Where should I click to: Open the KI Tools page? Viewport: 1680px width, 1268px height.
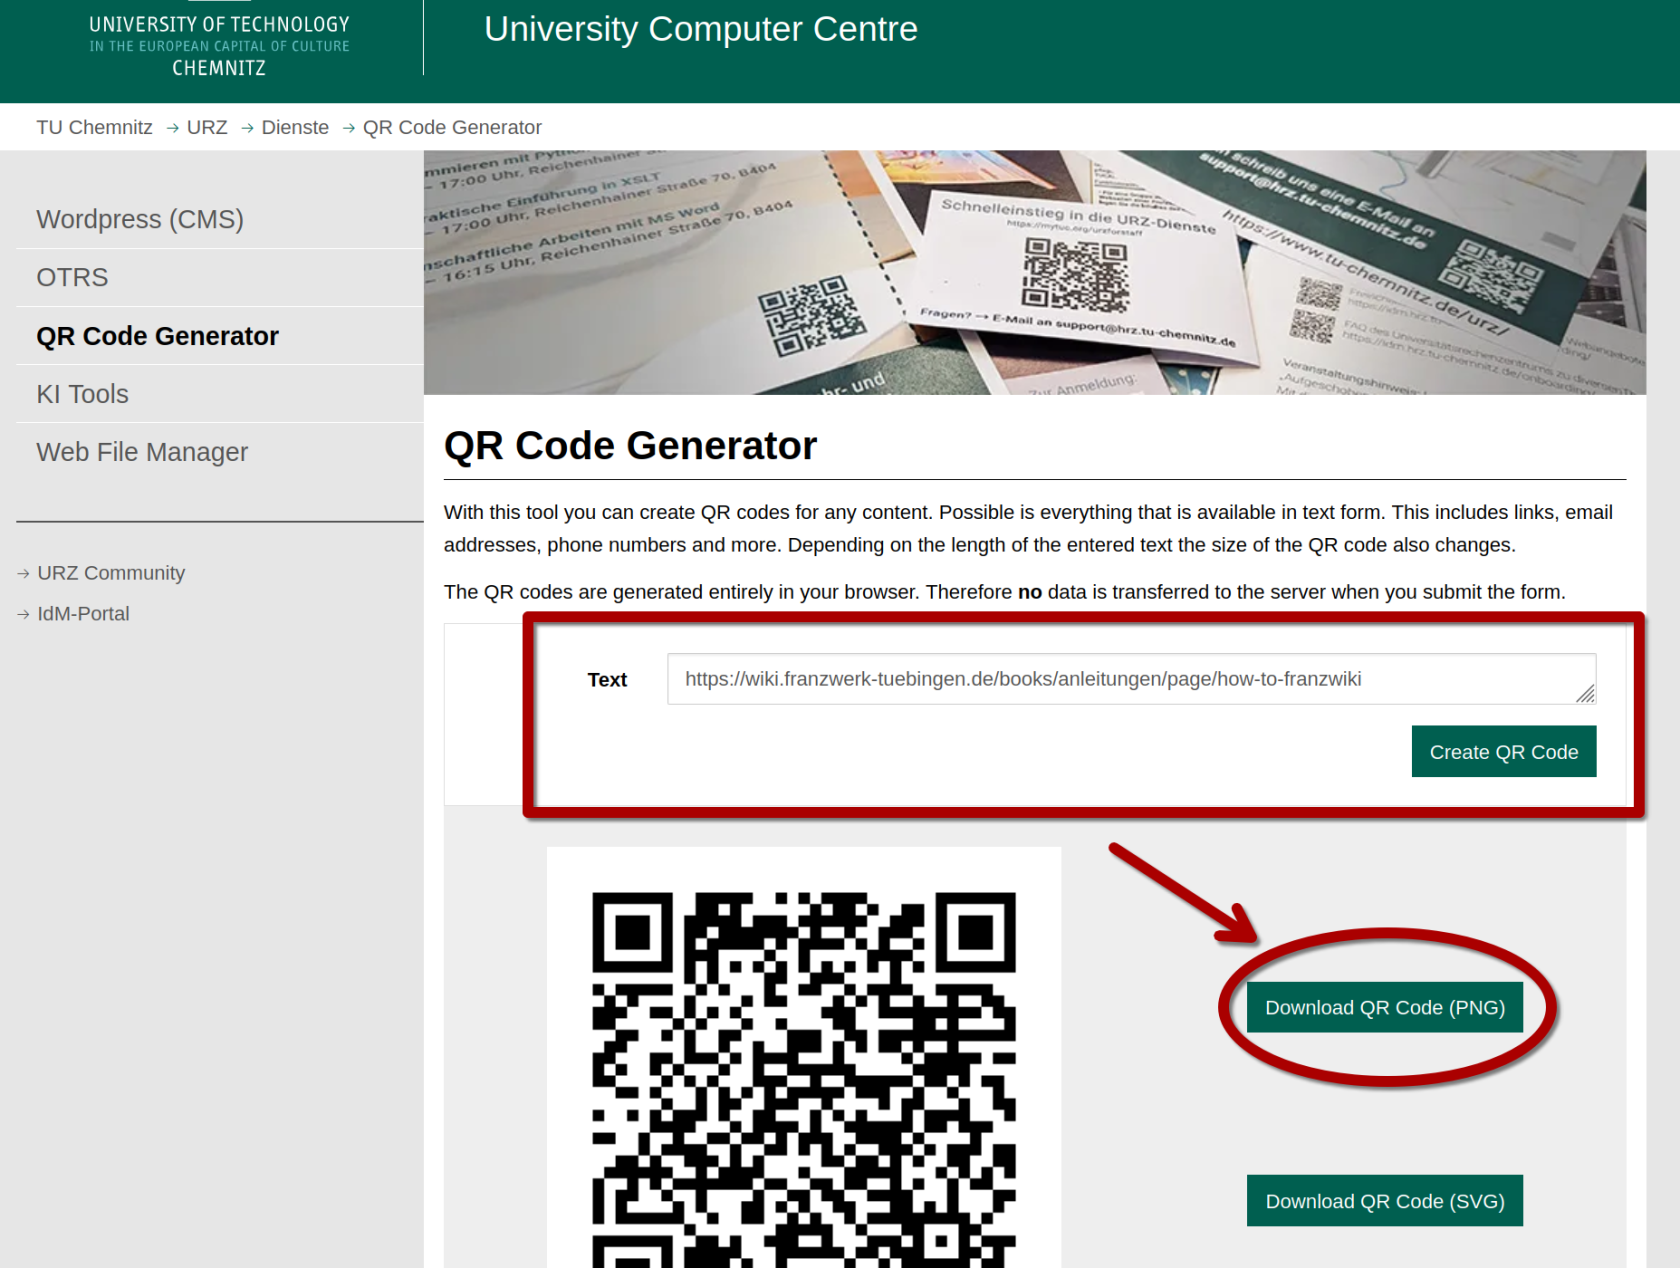coord(82,394)
